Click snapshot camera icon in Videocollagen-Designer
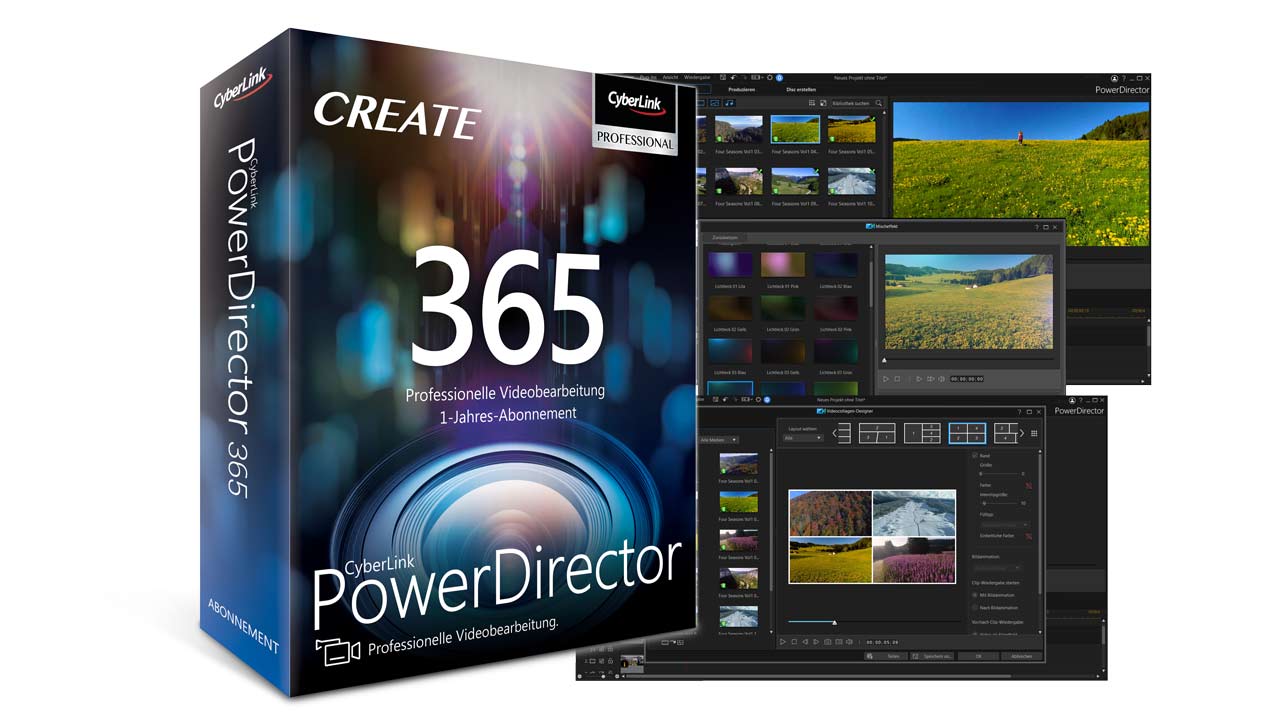 coord(827,642)
